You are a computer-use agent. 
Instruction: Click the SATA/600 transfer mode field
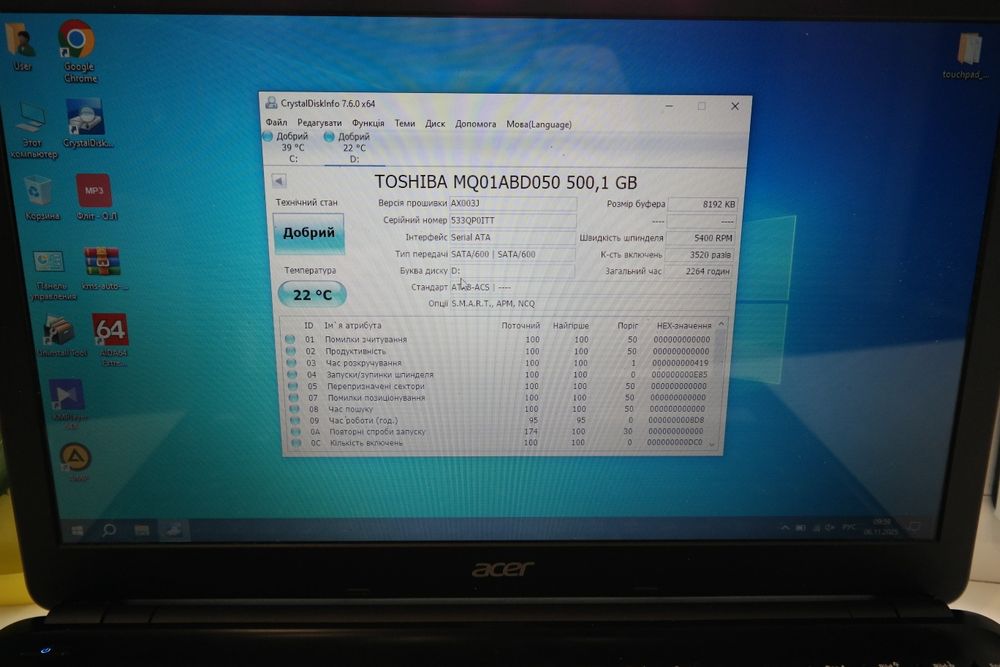(x=512, y=254)
